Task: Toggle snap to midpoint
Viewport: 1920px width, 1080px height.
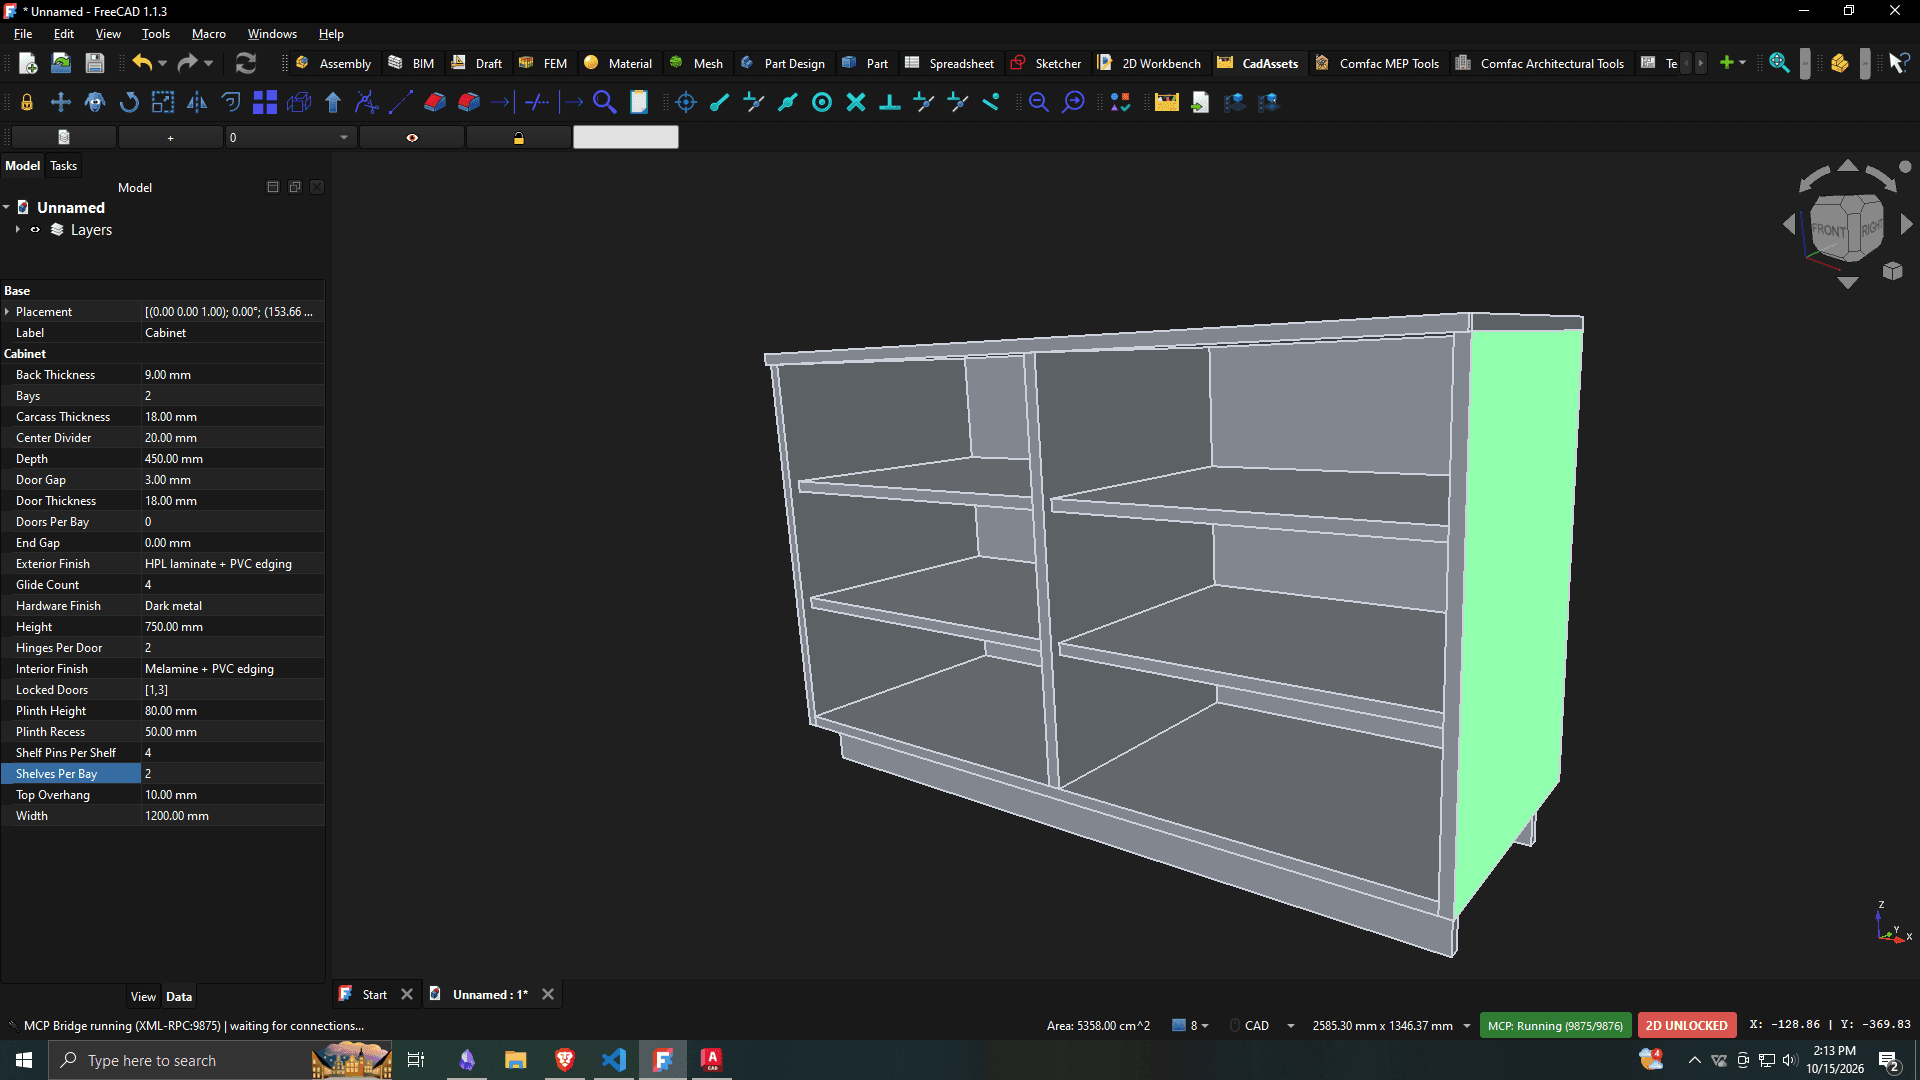Action: tap(788, 102)
